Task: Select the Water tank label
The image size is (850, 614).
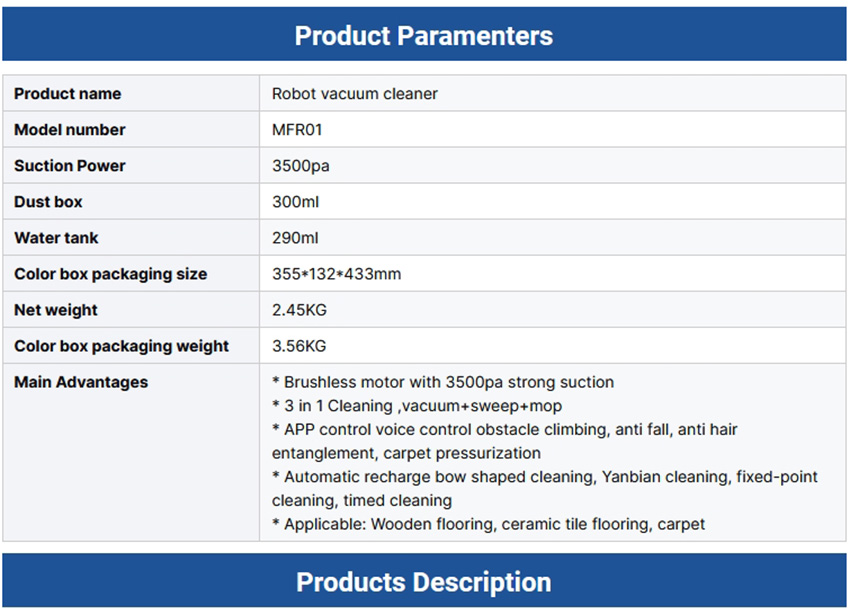Action: tap(56, 238)
